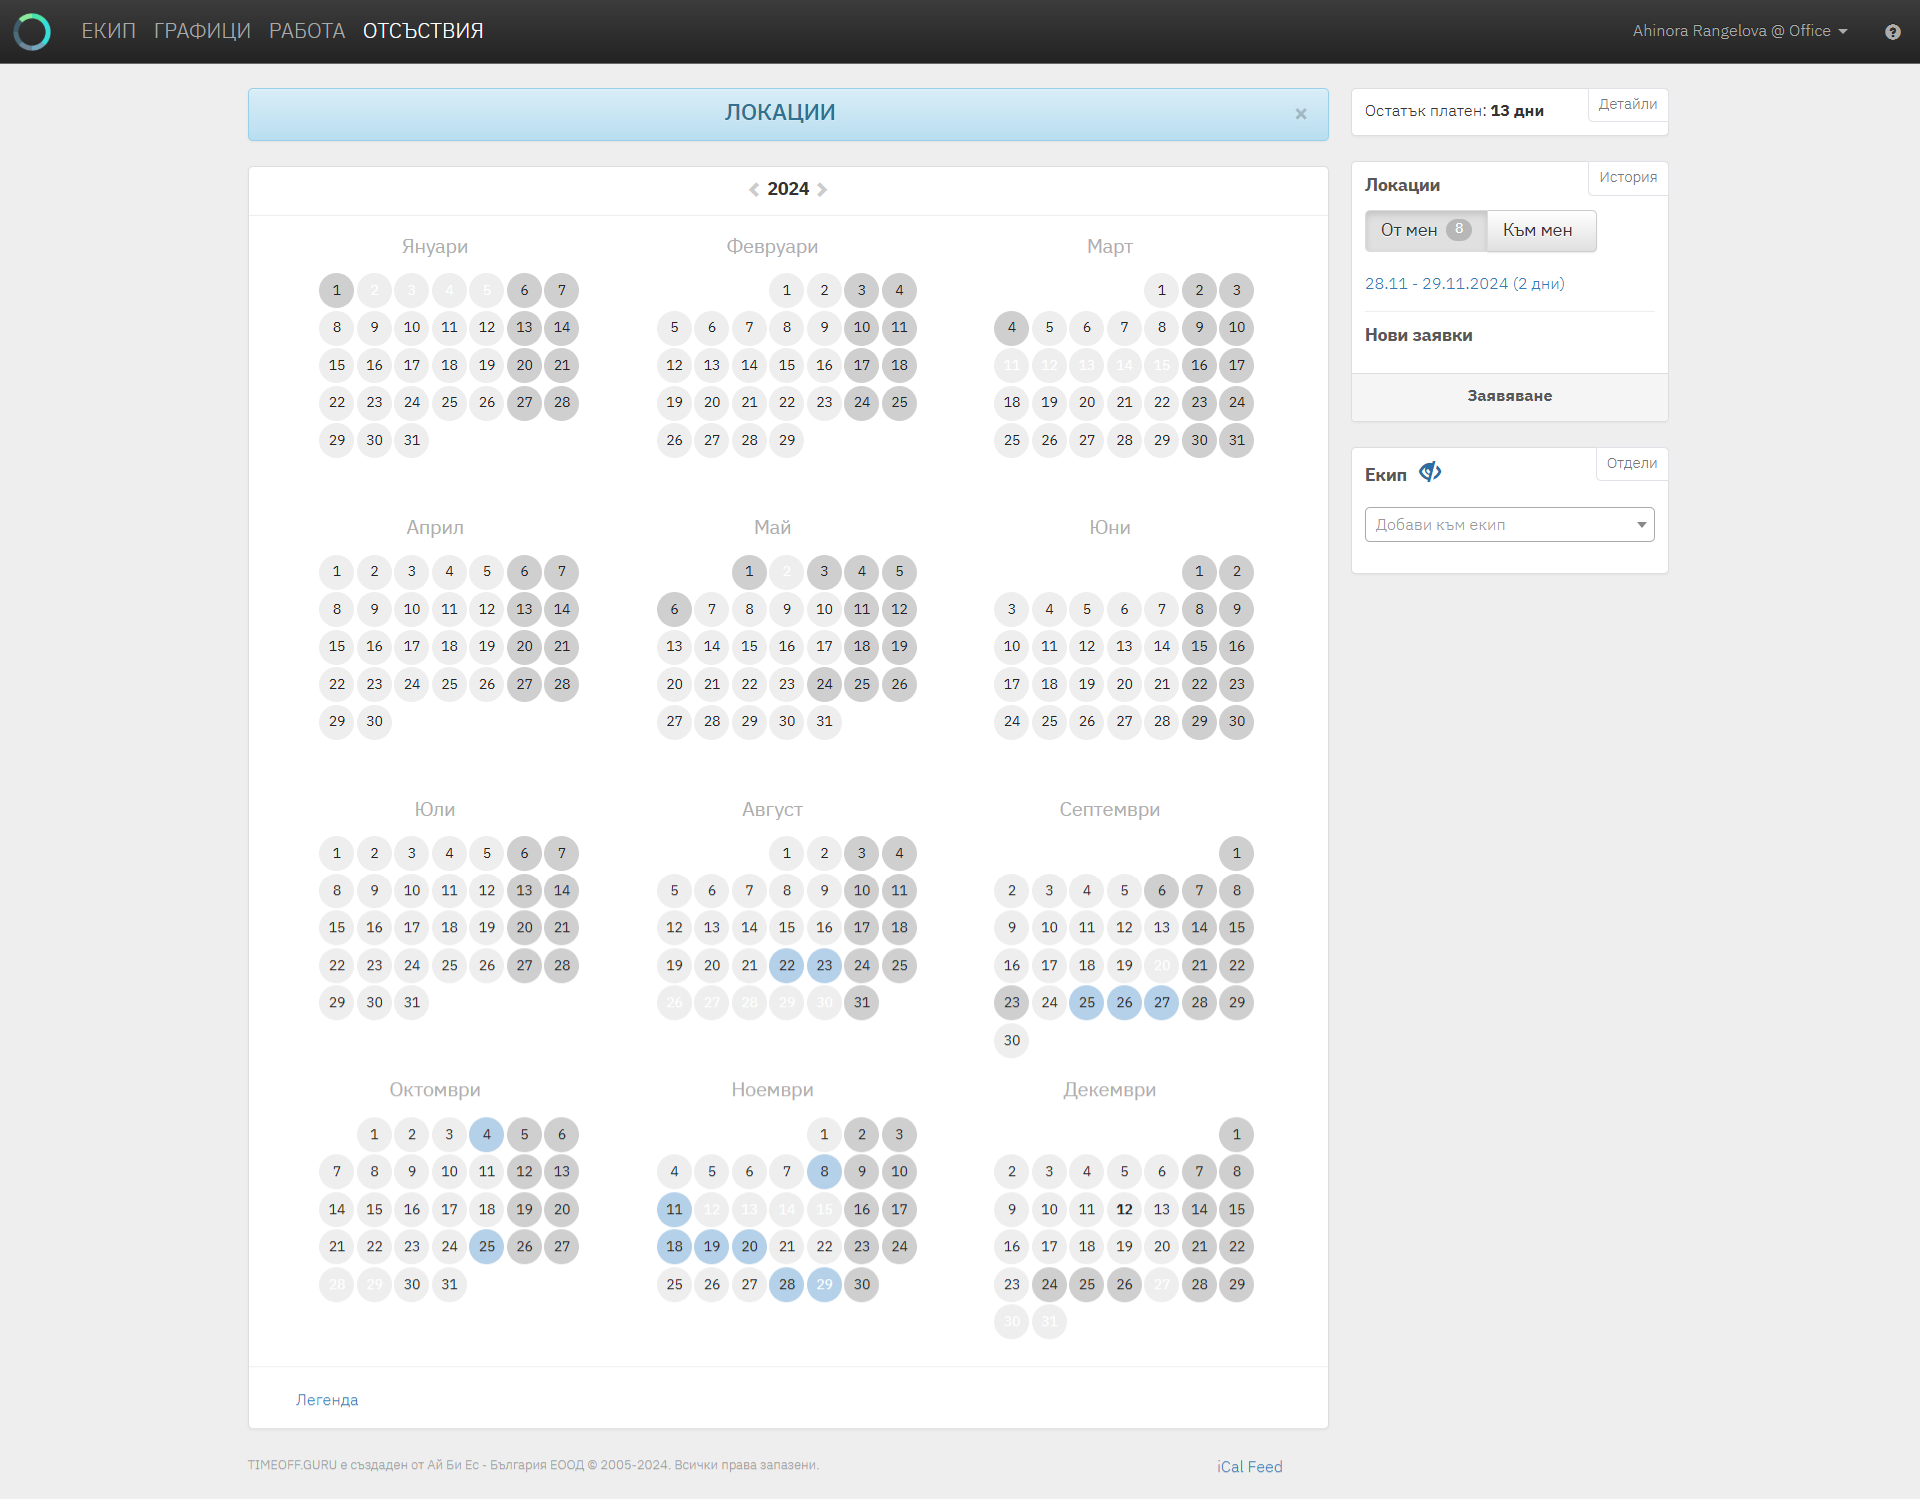Close the ЛОКАЦИИ banner with the X
Viewport: 1920px width, 1500px height.
1301,114
